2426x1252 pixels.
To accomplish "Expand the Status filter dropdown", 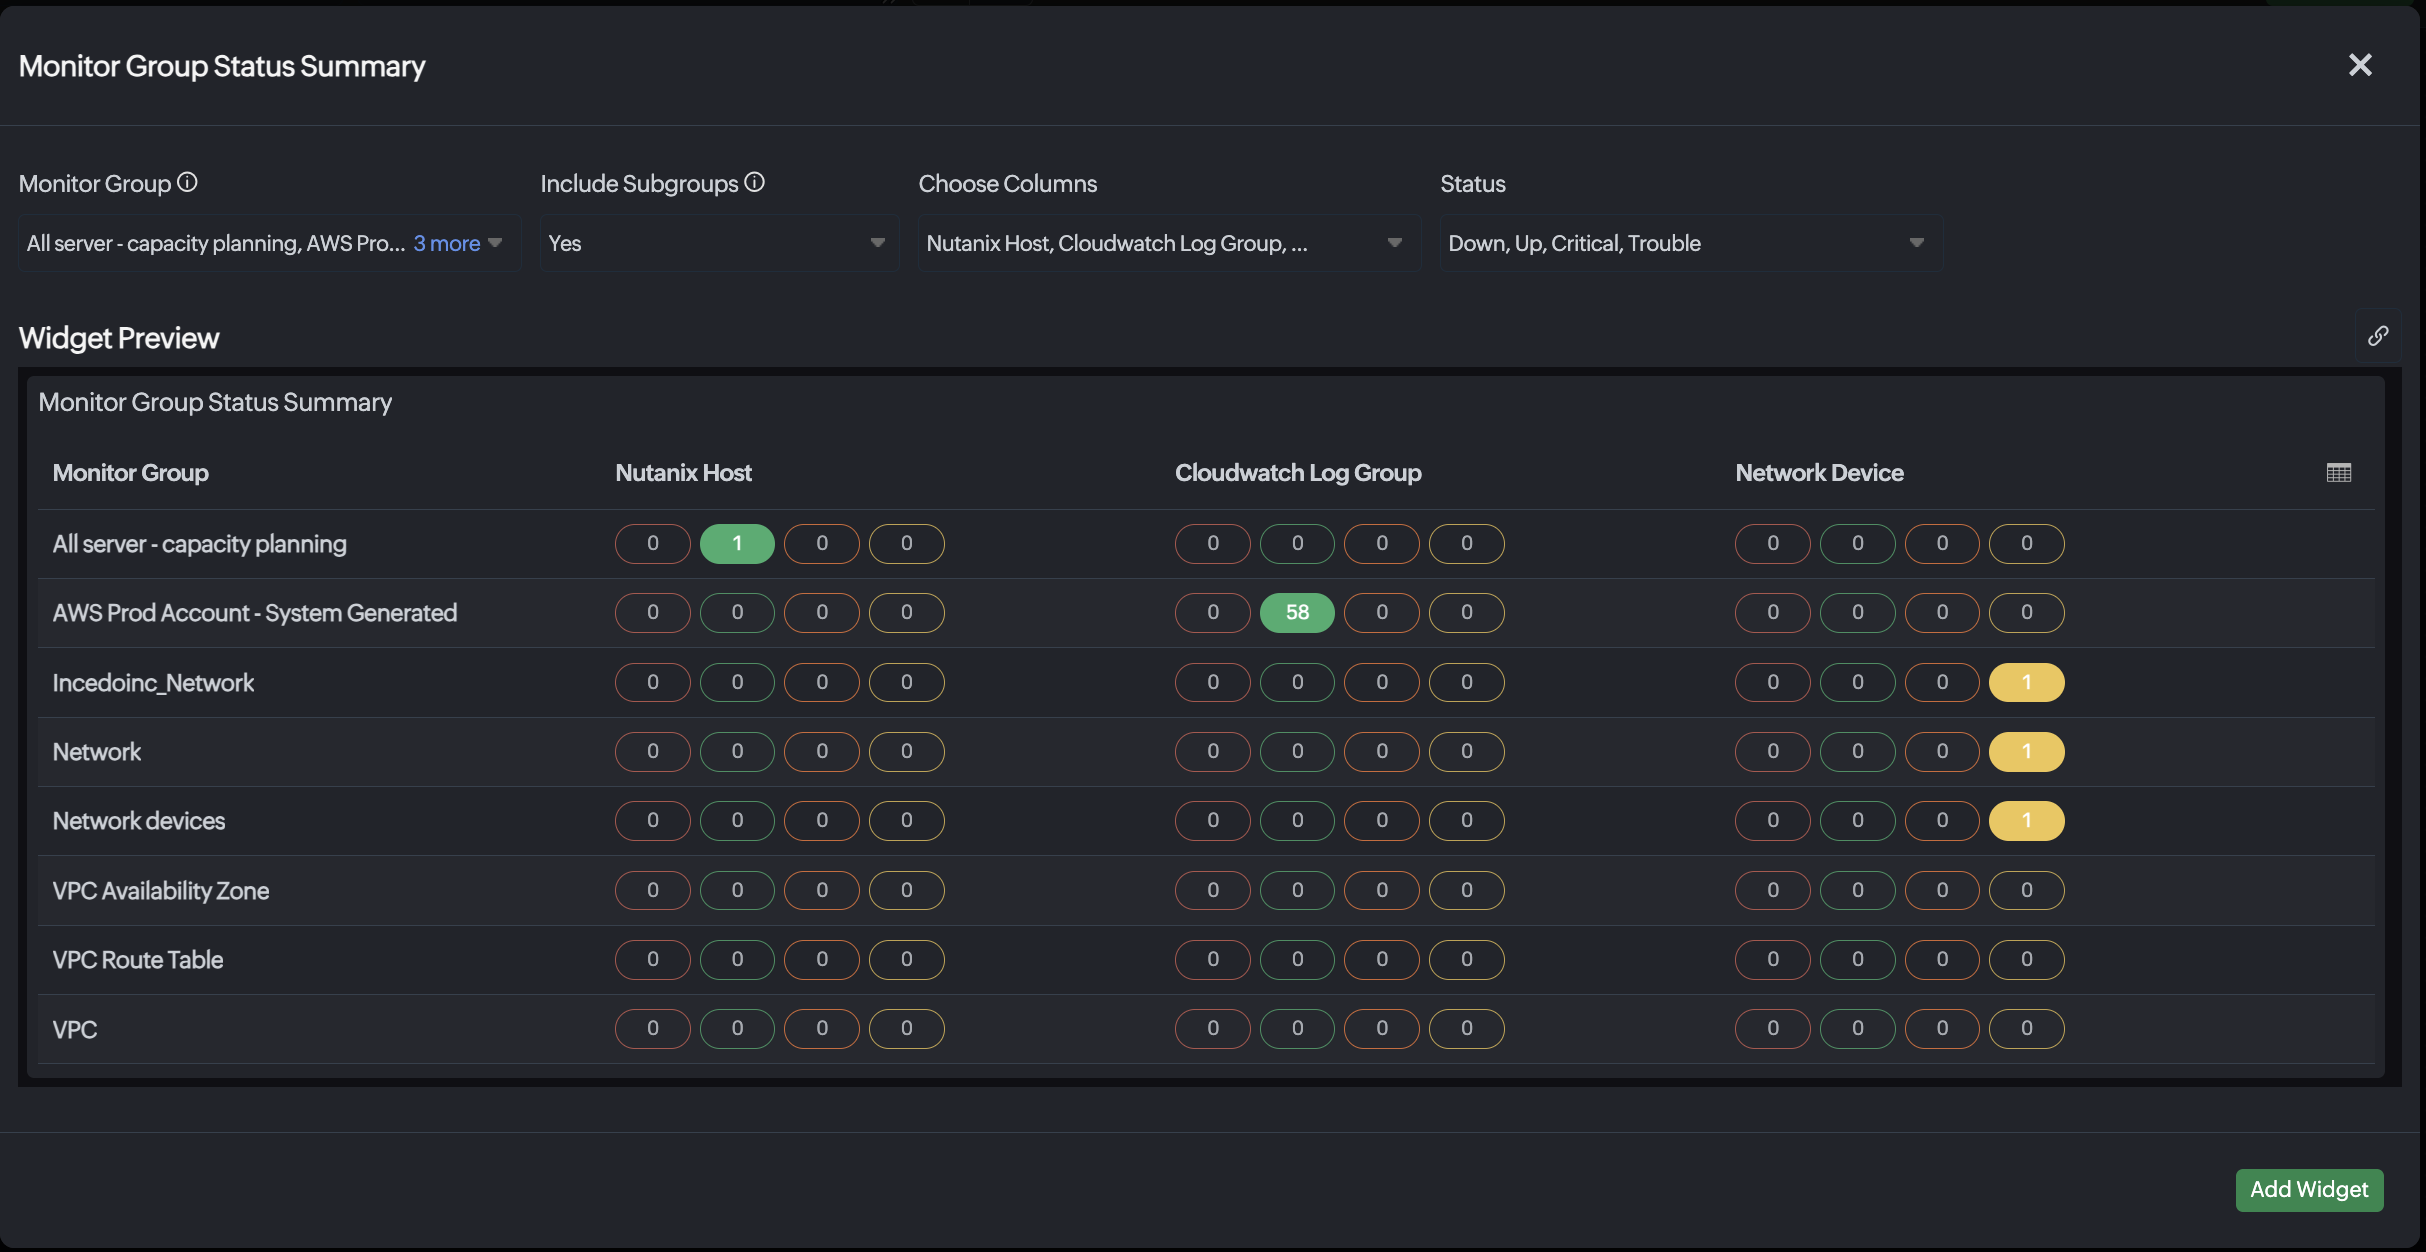I will pyautogui.click(x=1691, y=243).
